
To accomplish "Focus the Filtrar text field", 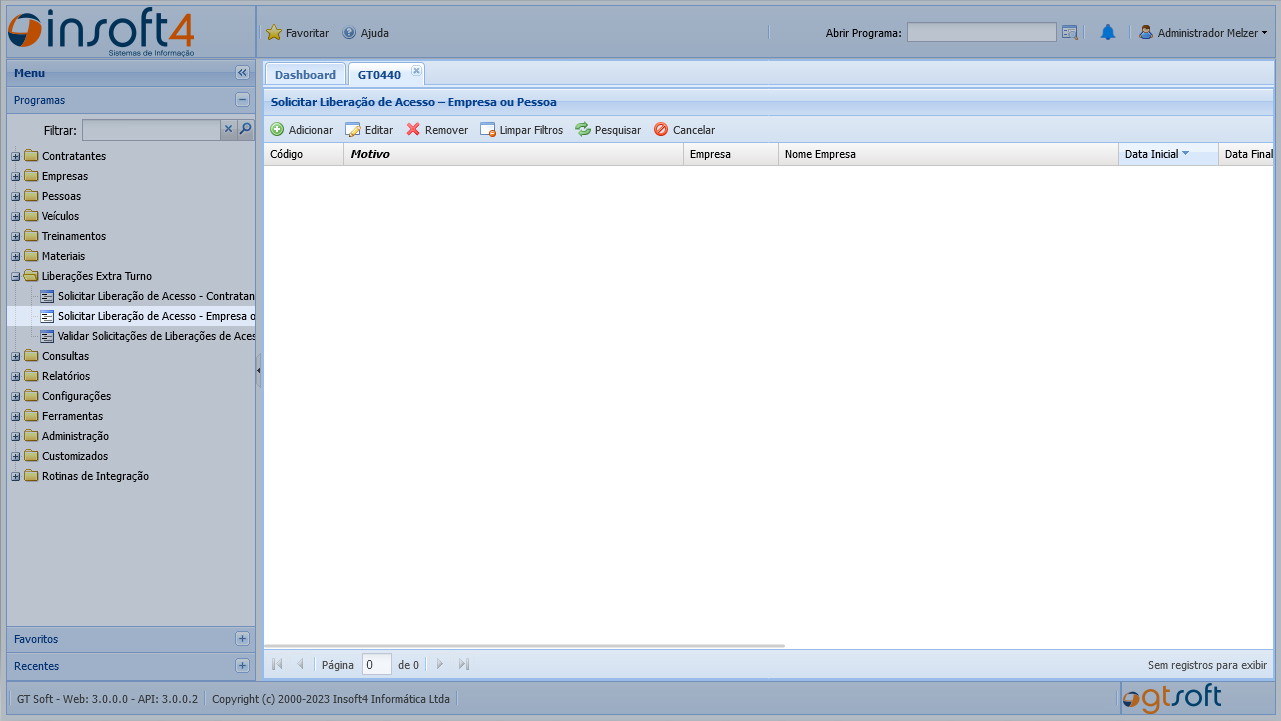I will 151,130.
